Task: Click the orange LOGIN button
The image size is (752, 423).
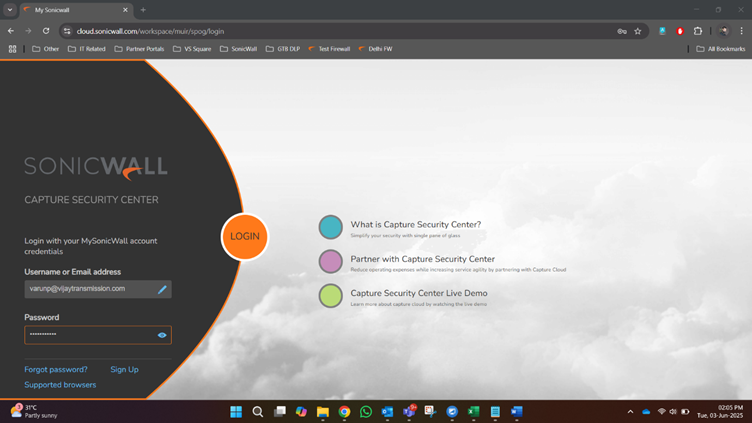Action: (x=245, y=236)
